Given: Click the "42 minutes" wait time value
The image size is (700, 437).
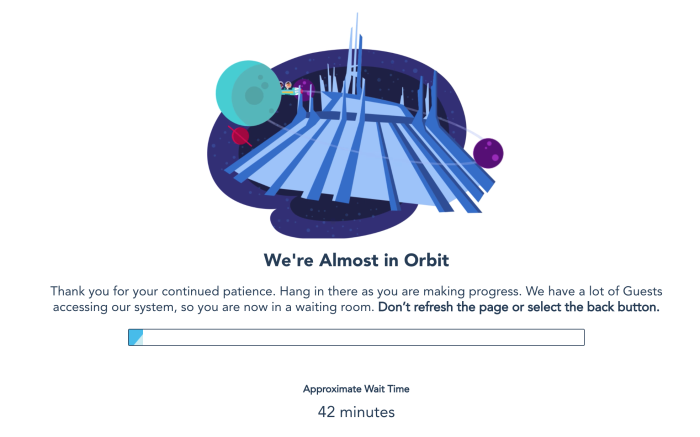Looking at the screenshot, I should [356, 412].
